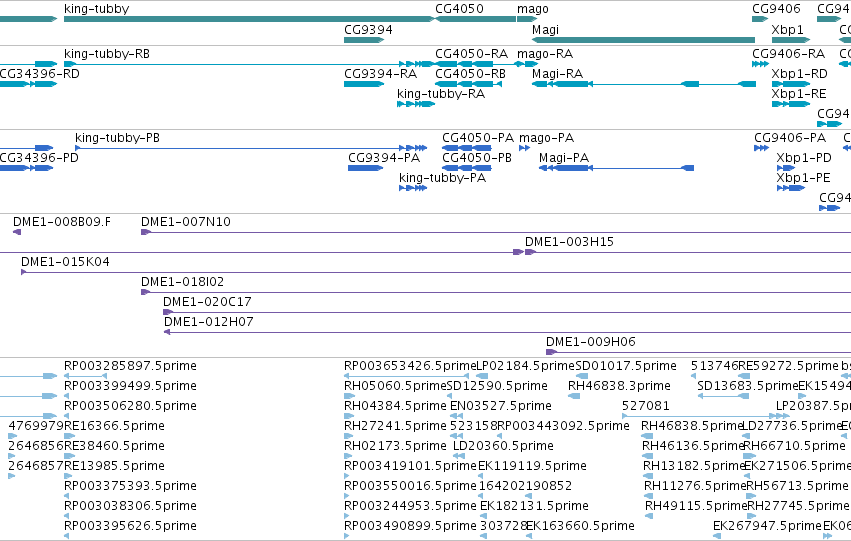The height and width of the screenshot is (541, 851).
Task: Click the mago-RA transcript label
Action: (545, 54)
